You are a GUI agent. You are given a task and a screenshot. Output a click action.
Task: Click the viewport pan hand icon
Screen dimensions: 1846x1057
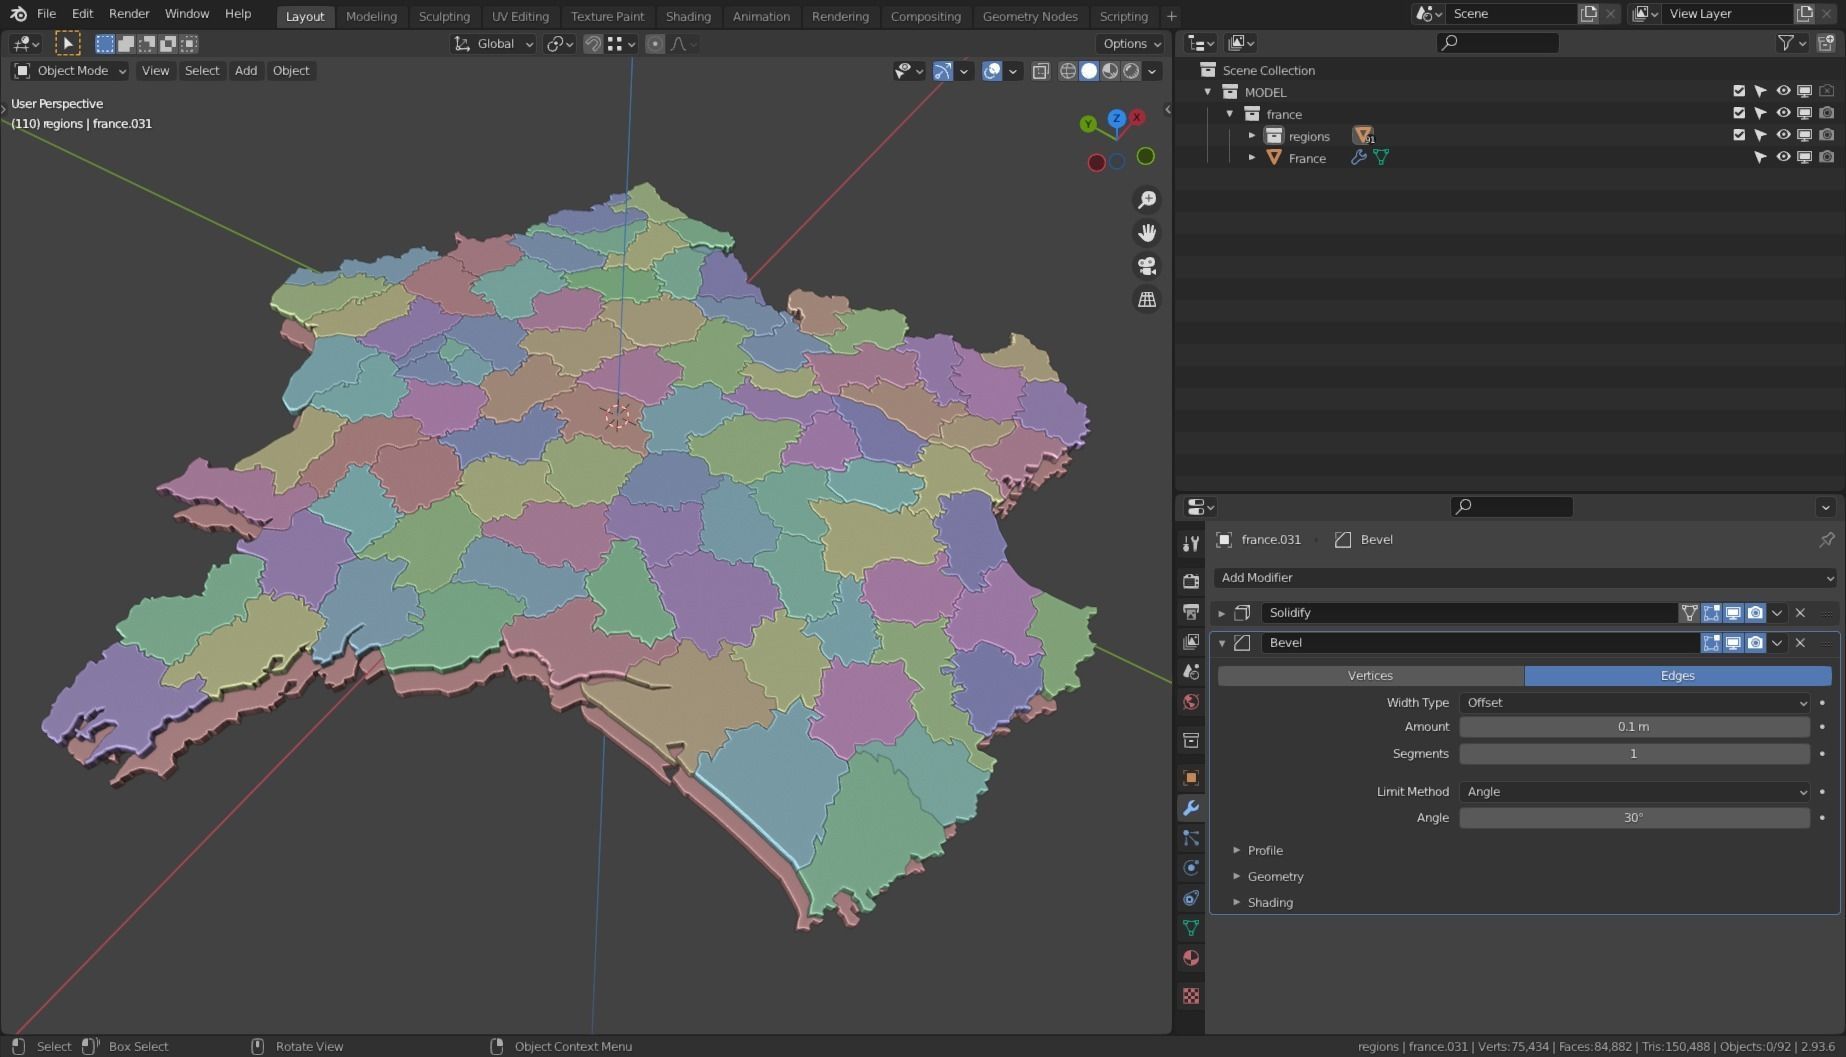pyautogui.click(x=1147, y=233)
